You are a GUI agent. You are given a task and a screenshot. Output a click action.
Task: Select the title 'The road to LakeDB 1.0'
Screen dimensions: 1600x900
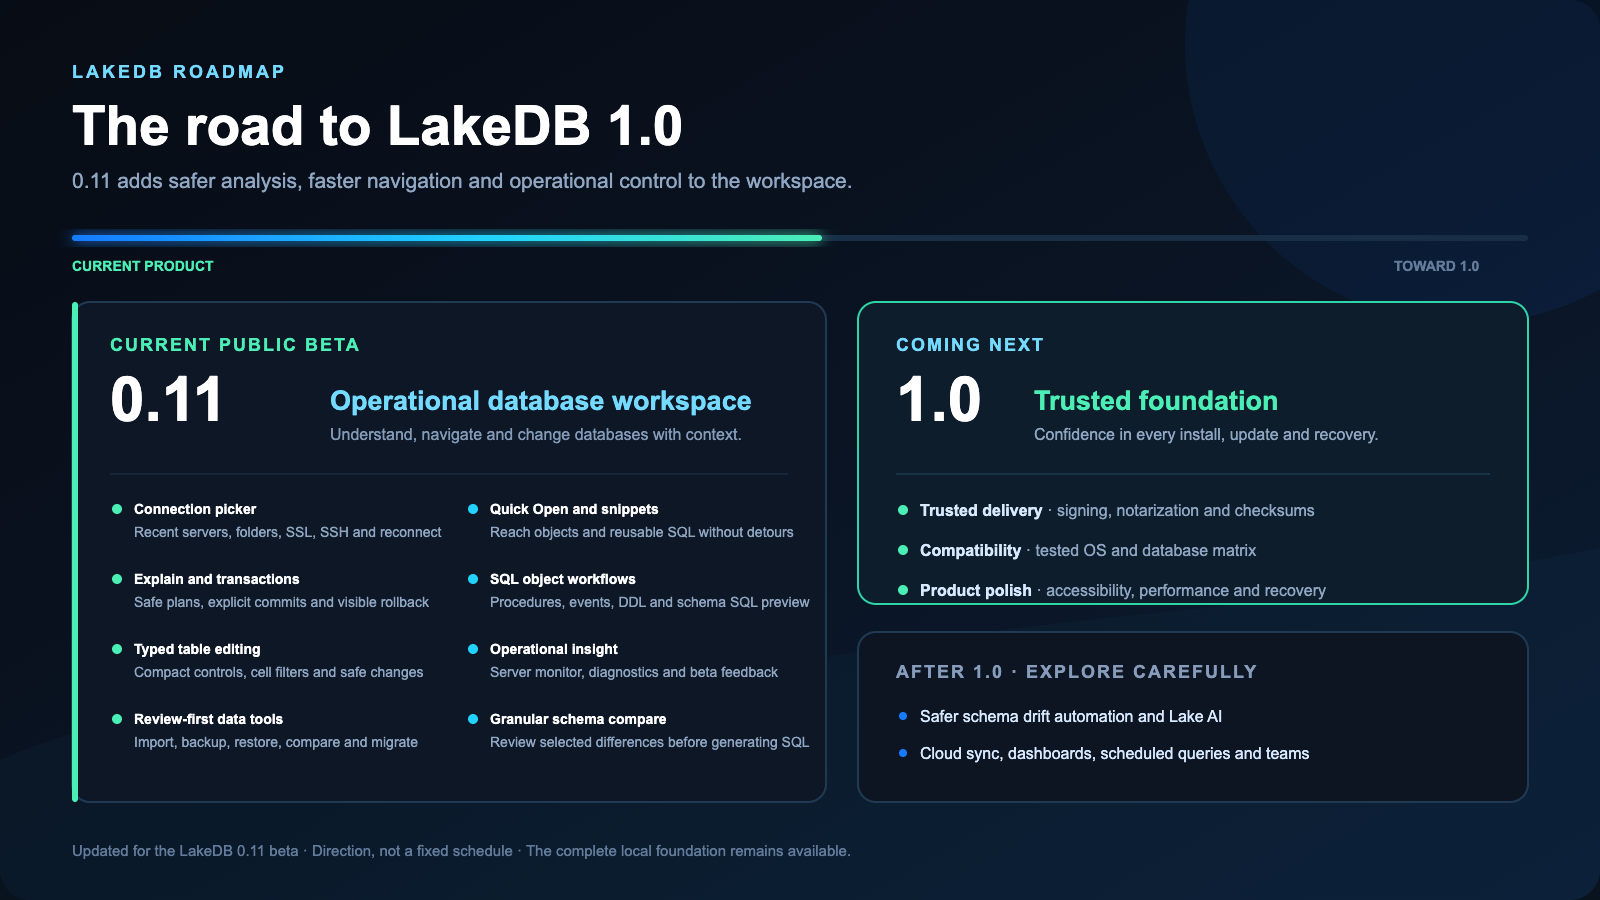[x=377, y=126]
